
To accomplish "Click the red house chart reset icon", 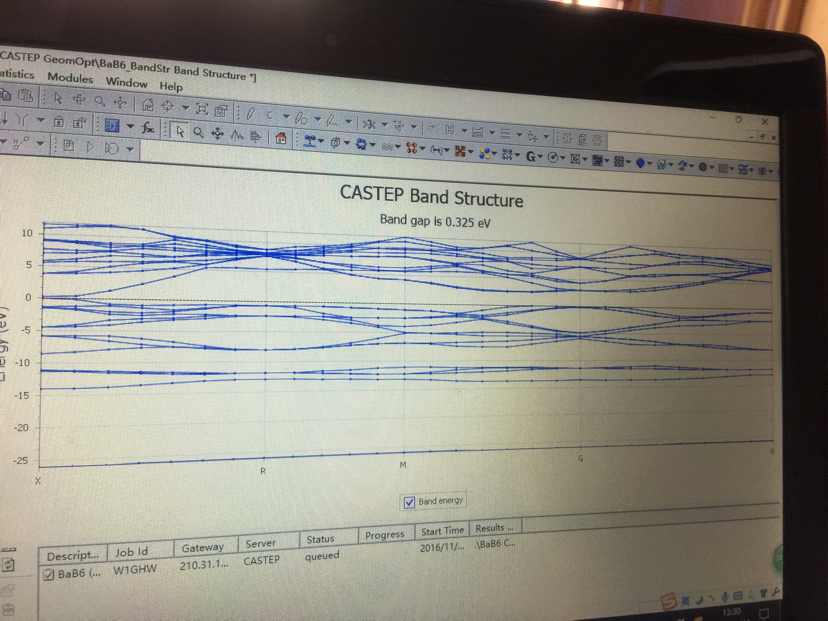I will [x=281, y=138].
